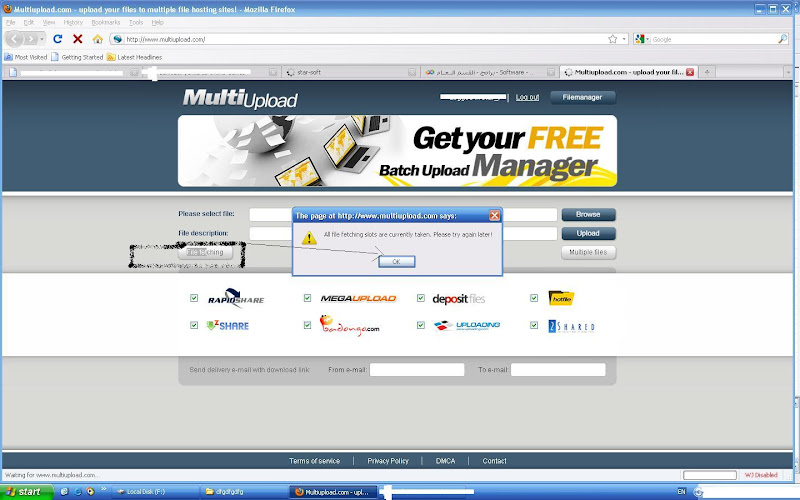Open the search engine selector dropdown

pos(642,39)
